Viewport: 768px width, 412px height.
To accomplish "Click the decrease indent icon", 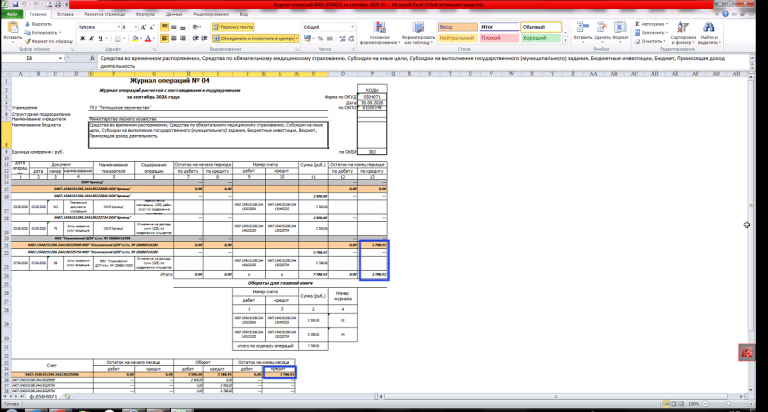I will point(195,38).
